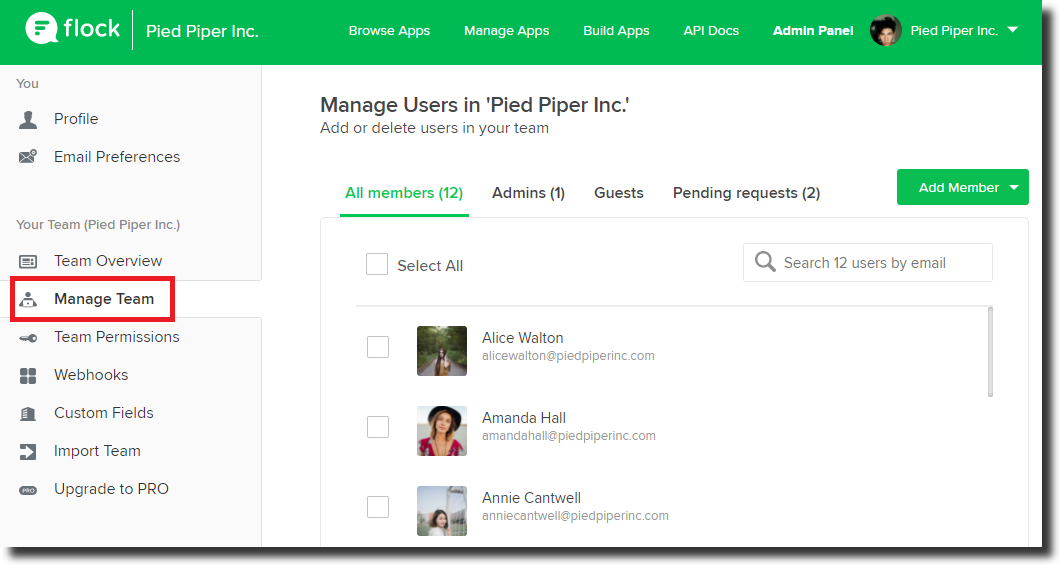Expand the Add Member dropdown arrow
This screenshot has height=565, width=1060.
[x=1013, y=188]
